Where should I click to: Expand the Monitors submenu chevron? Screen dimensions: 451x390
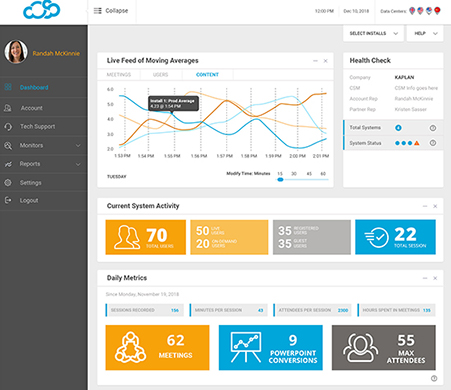point(78,145)
